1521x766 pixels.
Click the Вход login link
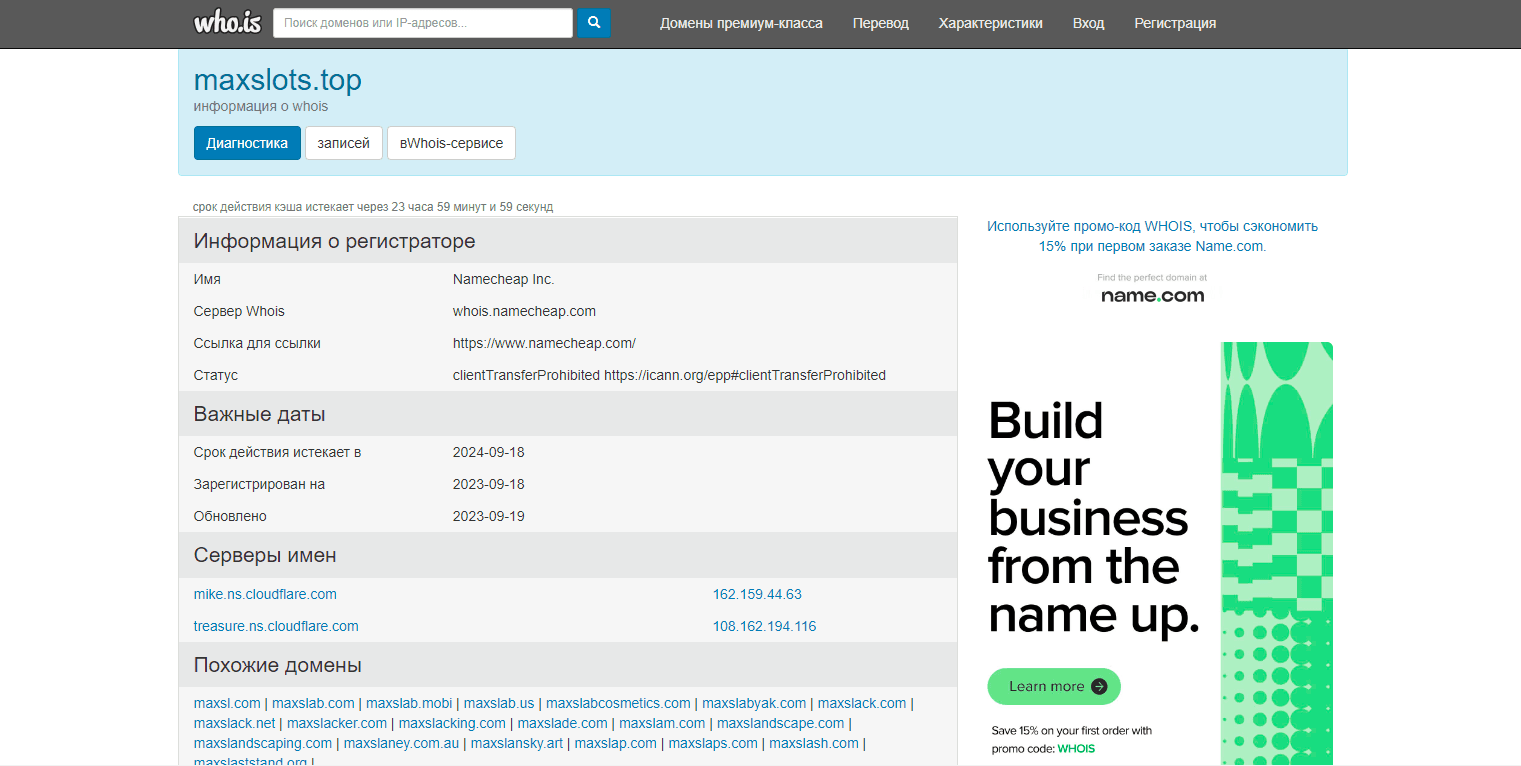point(1088,23)
